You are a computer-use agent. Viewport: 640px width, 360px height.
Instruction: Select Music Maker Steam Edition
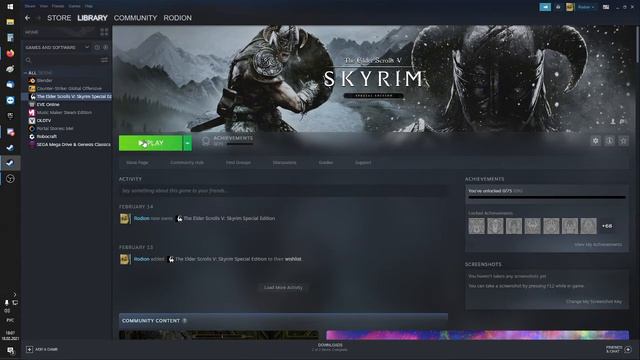point(64,112)
